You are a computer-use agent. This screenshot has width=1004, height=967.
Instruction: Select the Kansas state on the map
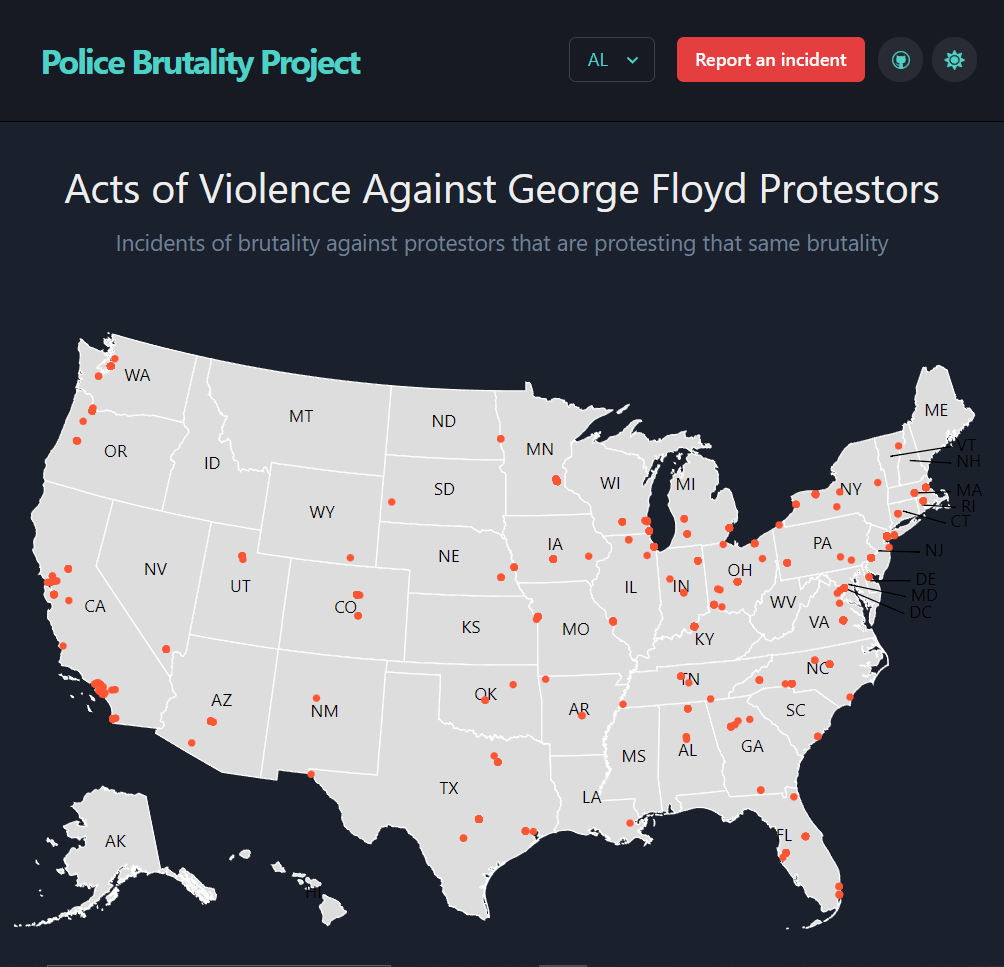(471, 627)
